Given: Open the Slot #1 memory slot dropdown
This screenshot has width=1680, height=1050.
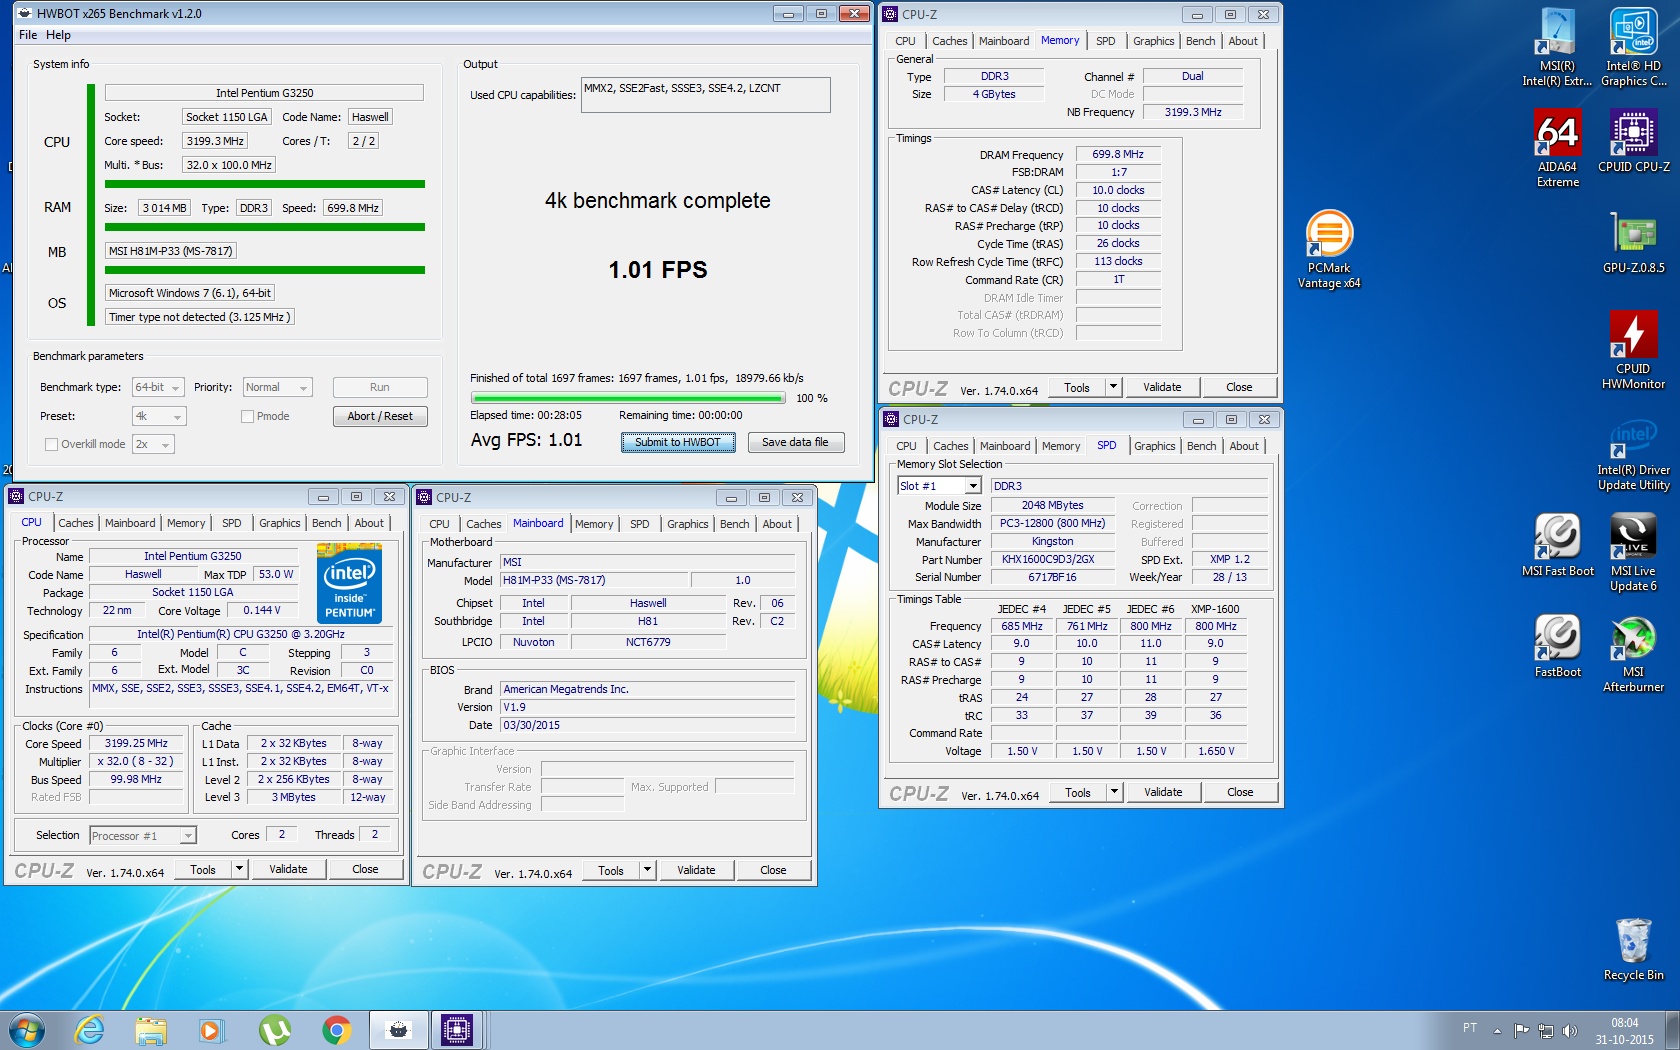Looking at the screenshot, I should point(939,486).
